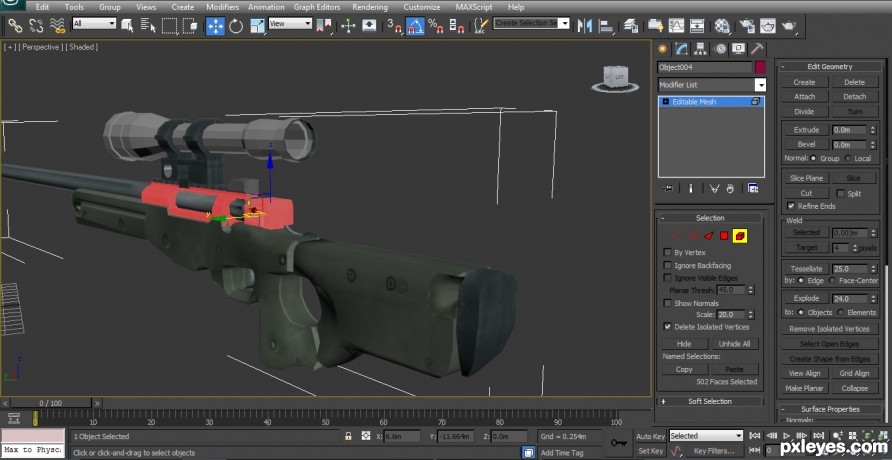
Task: Open Curve Editor from toolbar
Action: [676, 26]
